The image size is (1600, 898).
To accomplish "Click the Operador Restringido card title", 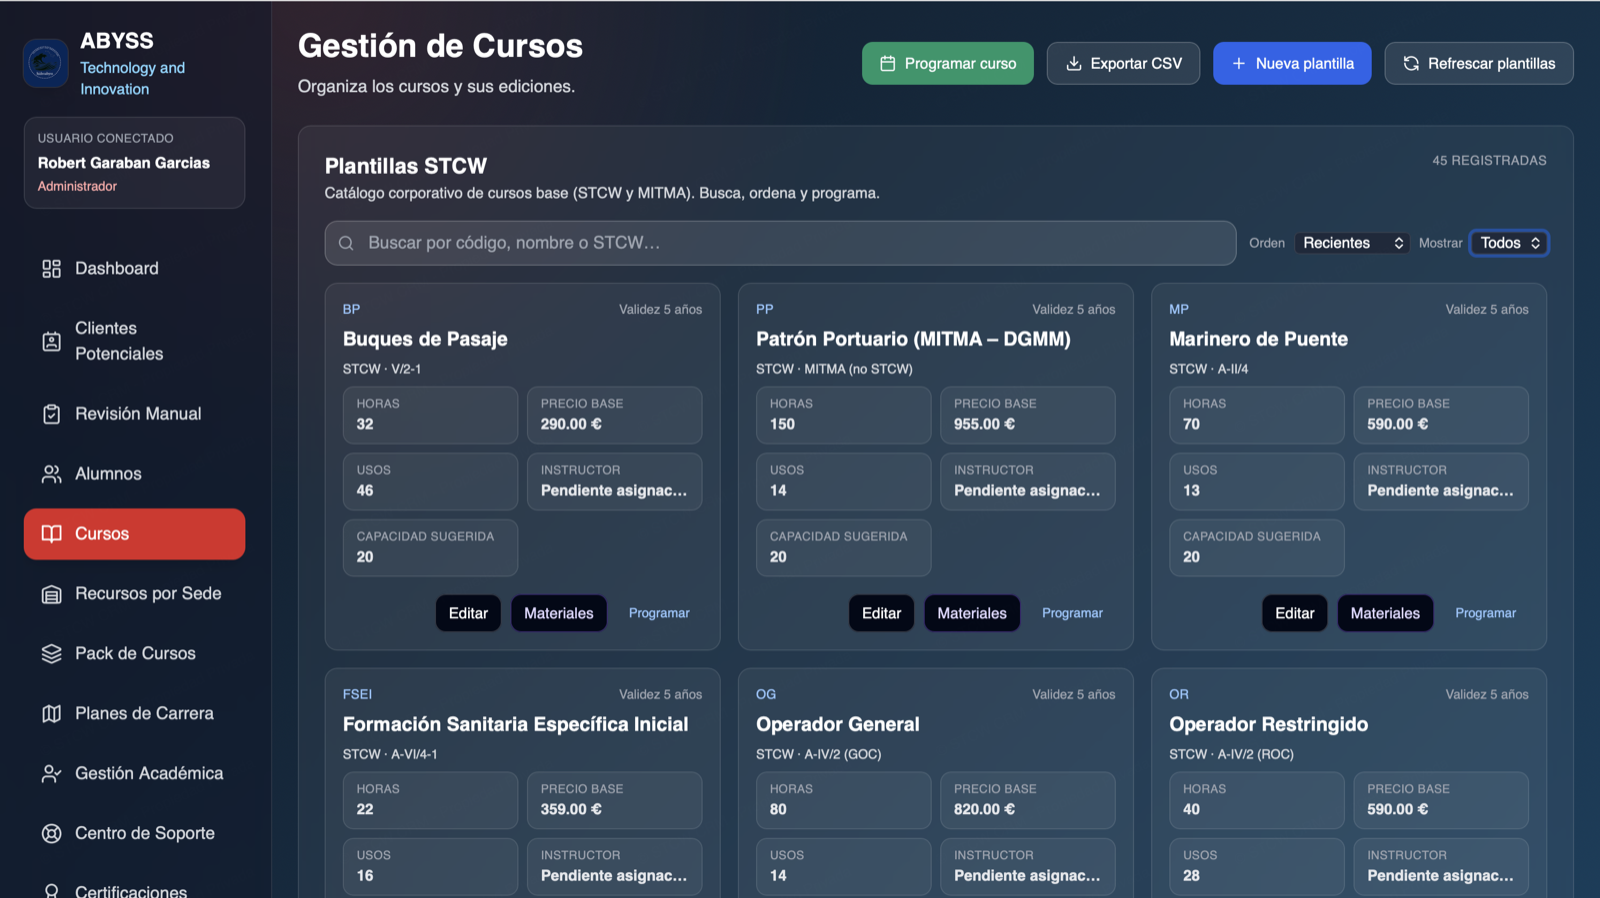I will pos(1268,724).
